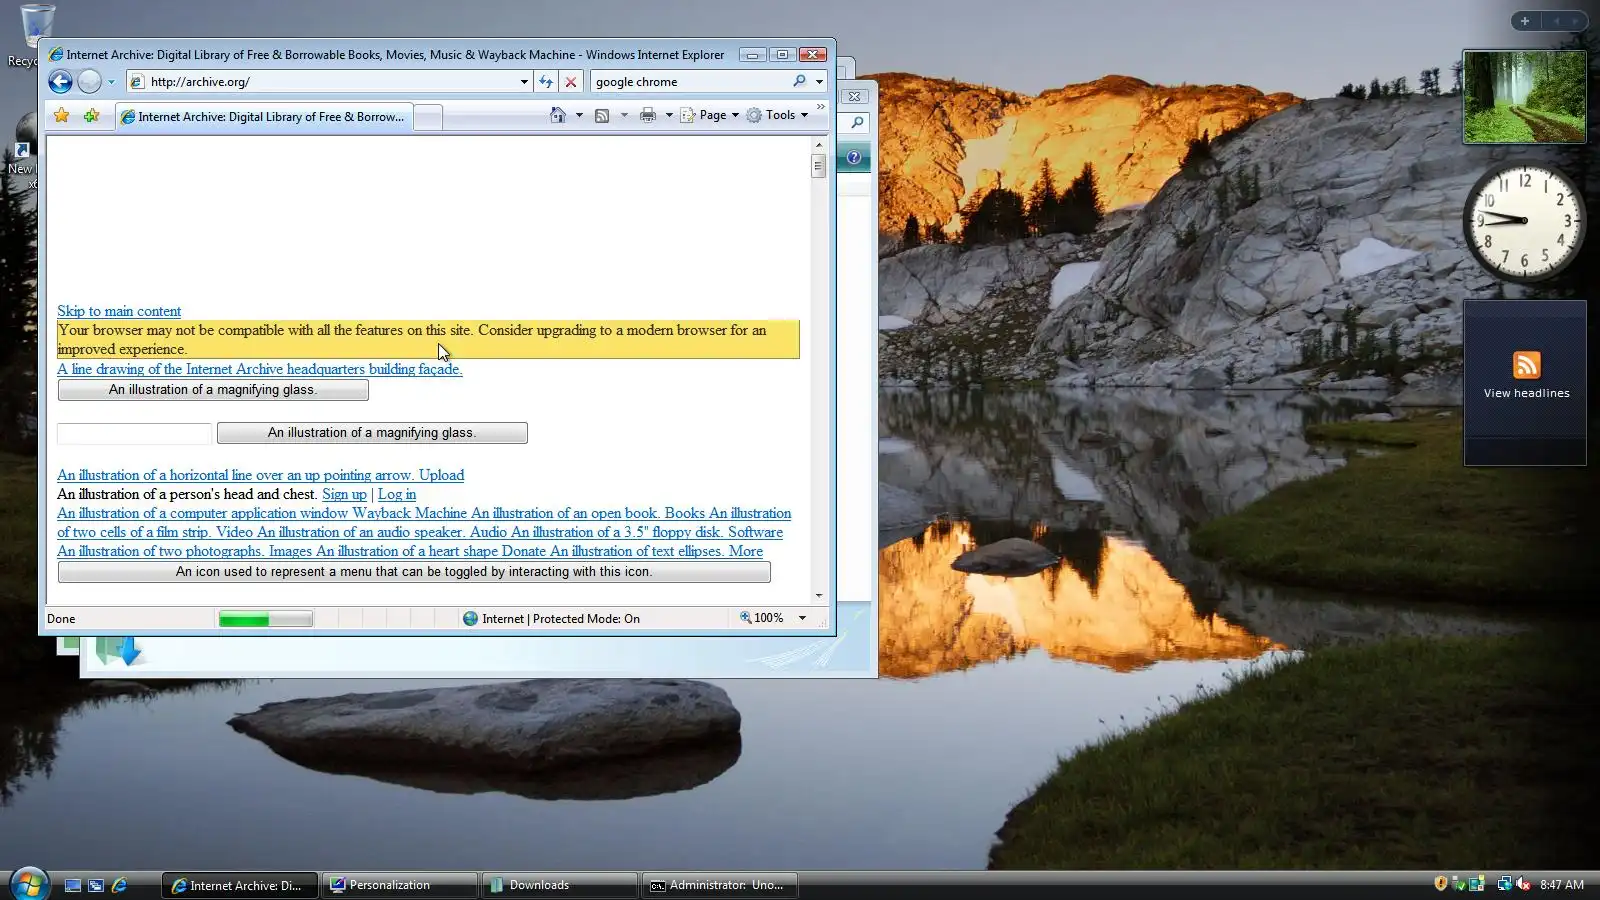Click the muted volume tray icon
This screenshot has width=1600, height=900.
tap(1523, 884)
